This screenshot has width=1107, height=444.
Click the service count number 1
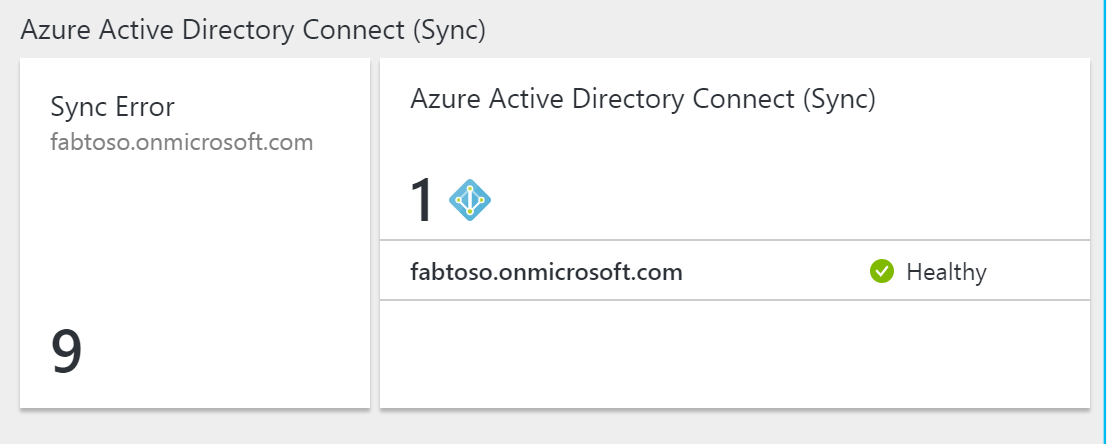[423, 201]
